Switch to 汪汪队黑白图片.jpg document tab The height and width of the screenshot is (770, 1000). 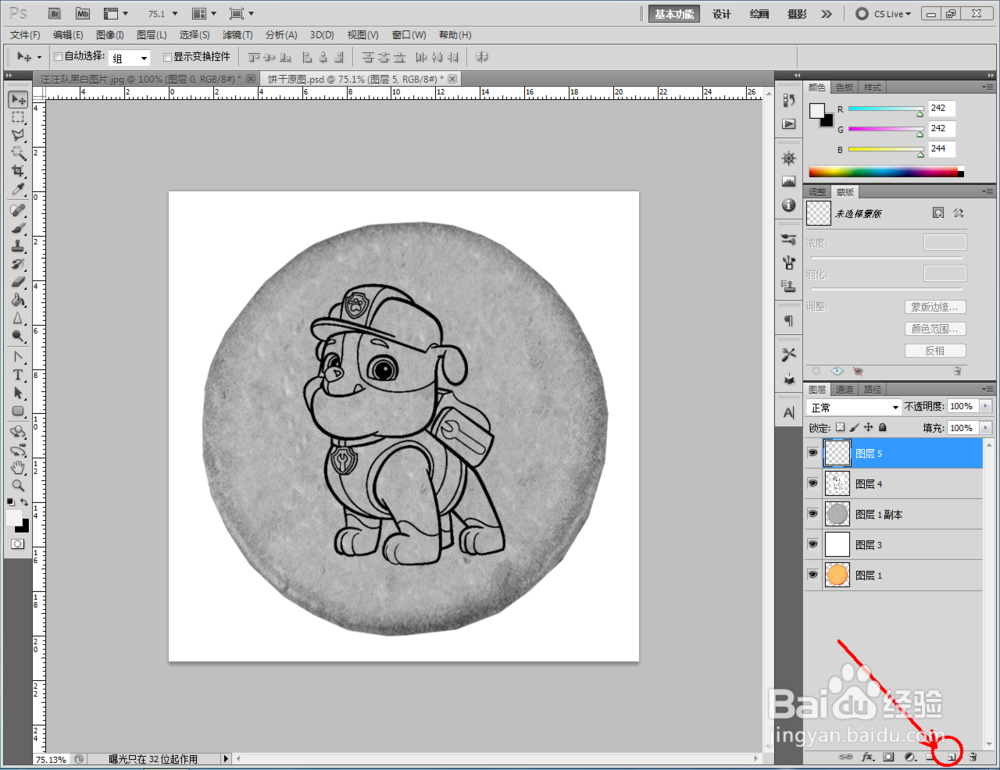142,79
